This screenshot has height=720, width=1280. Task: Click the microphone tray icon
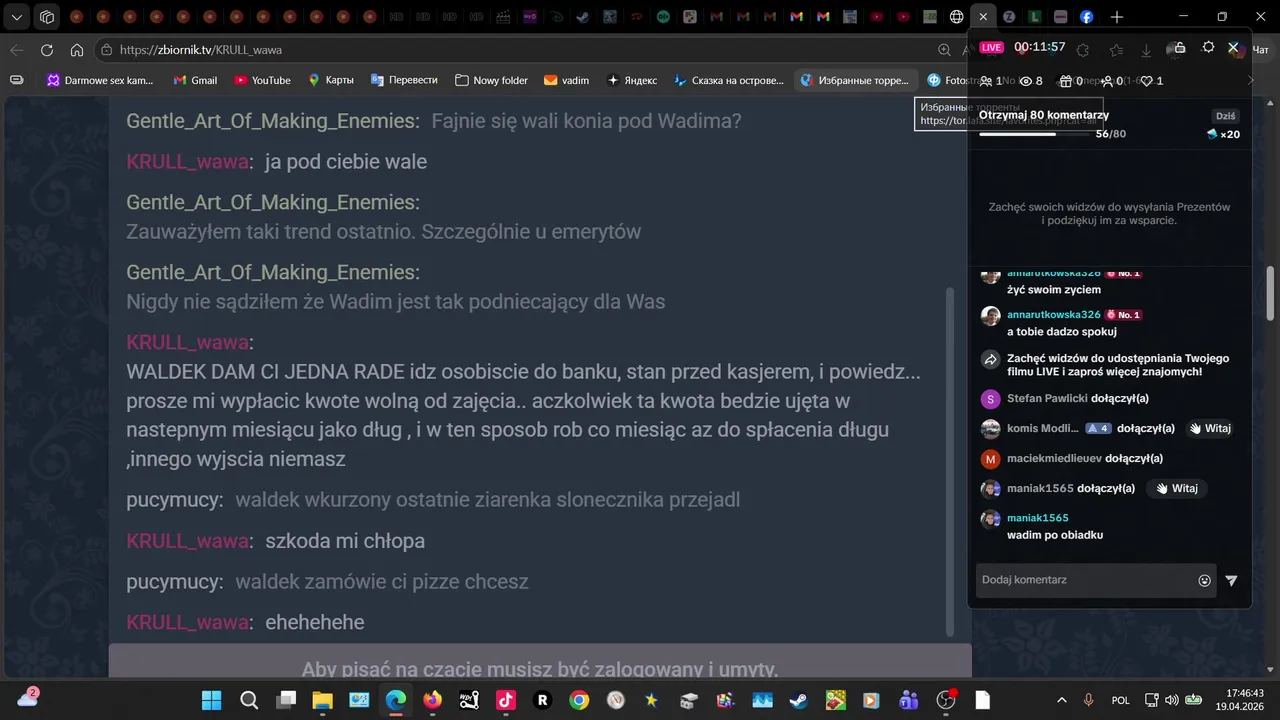(x=1089, y=700)
